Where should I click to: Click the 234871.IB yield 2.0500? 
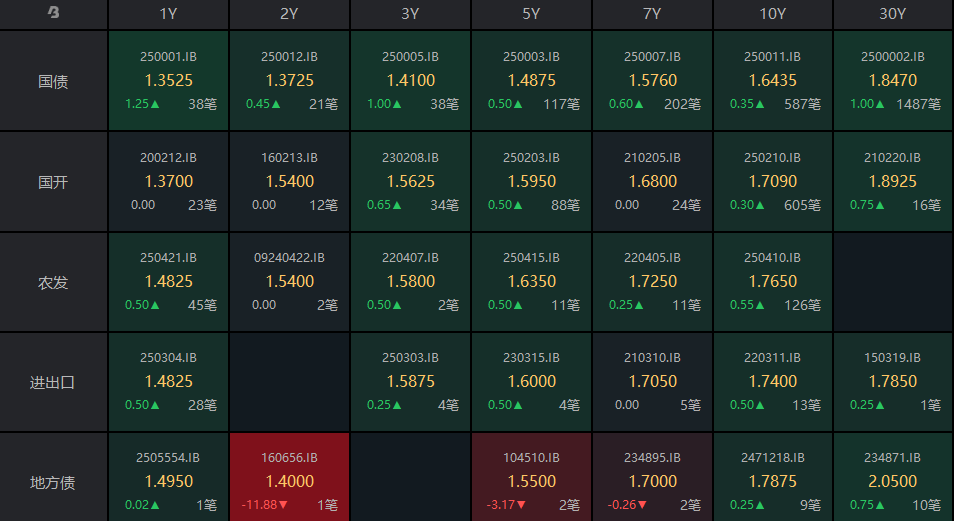[893, 481]
